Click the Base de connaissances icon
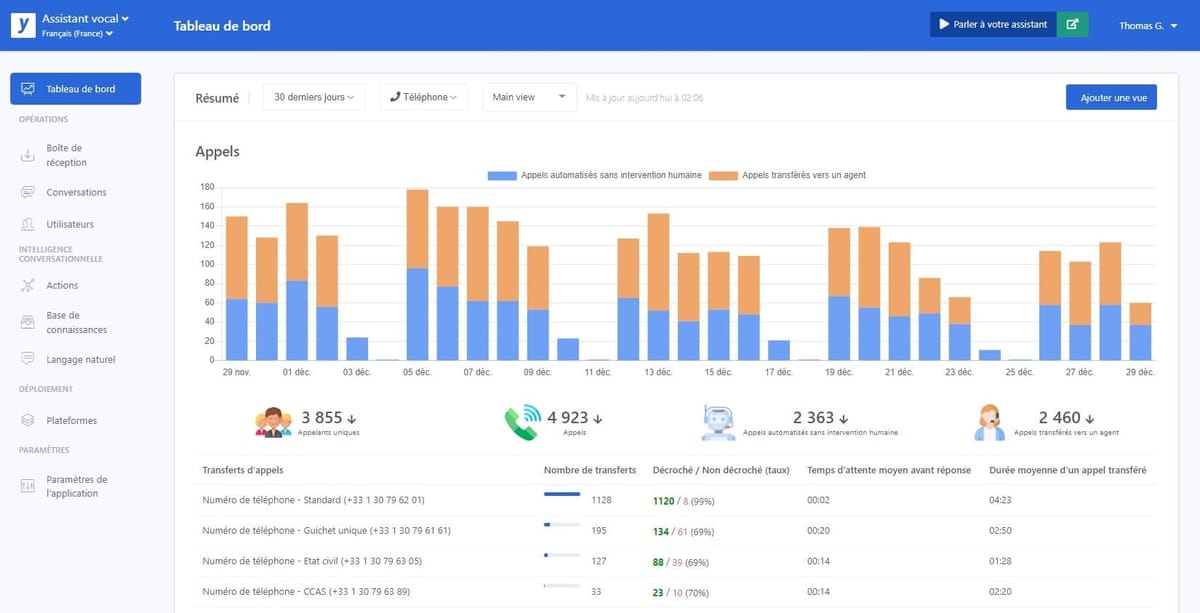The width and height of the screenshot is (1200, 613). pyautogui.click(x=27, y=322)
